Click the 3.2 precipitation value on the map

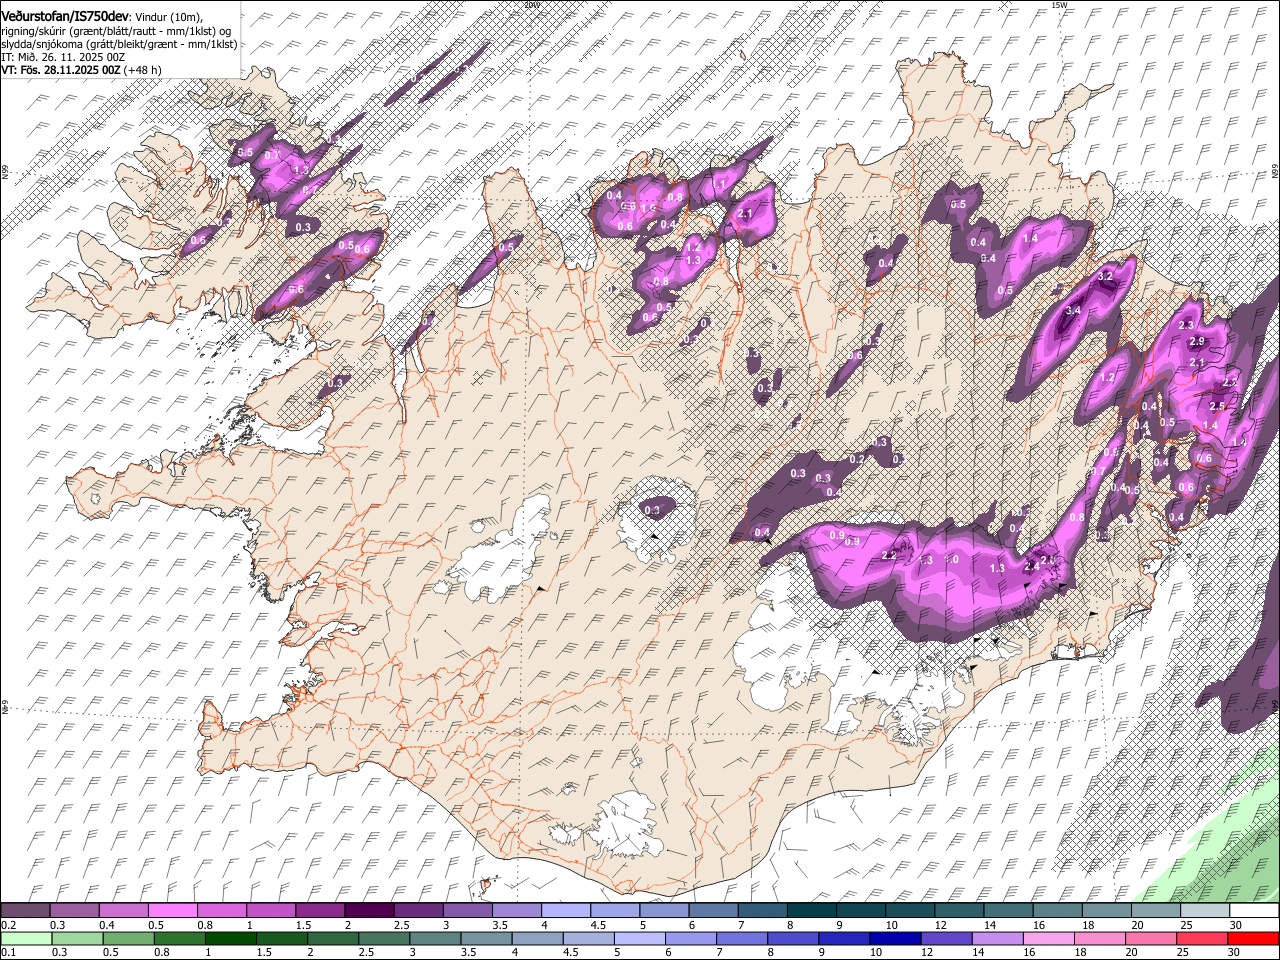pos(1105,275)
